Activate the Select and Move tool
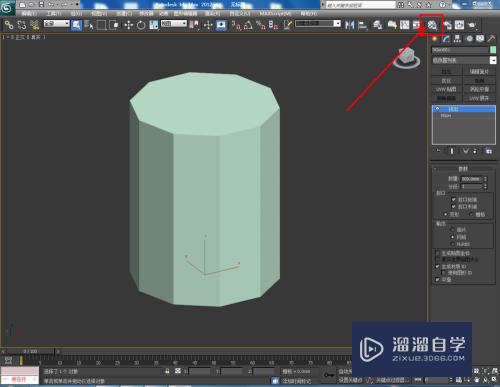The image size is (500, 387). 129,25
